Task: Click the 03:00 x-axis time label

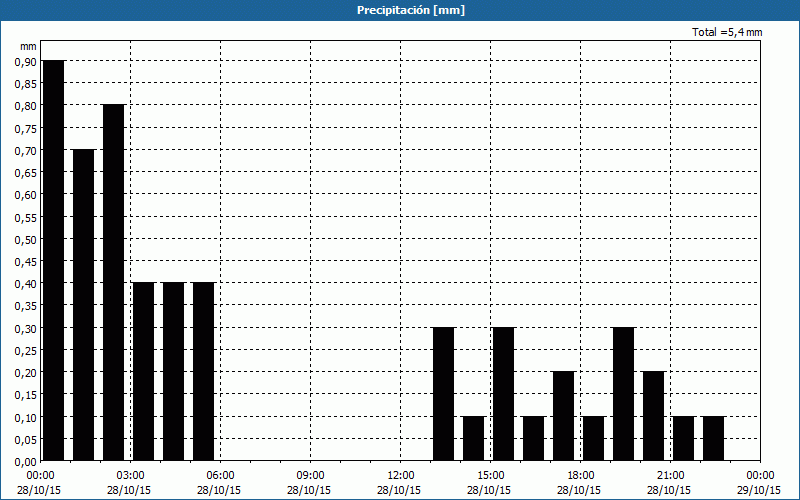Action: pos(130,476)
